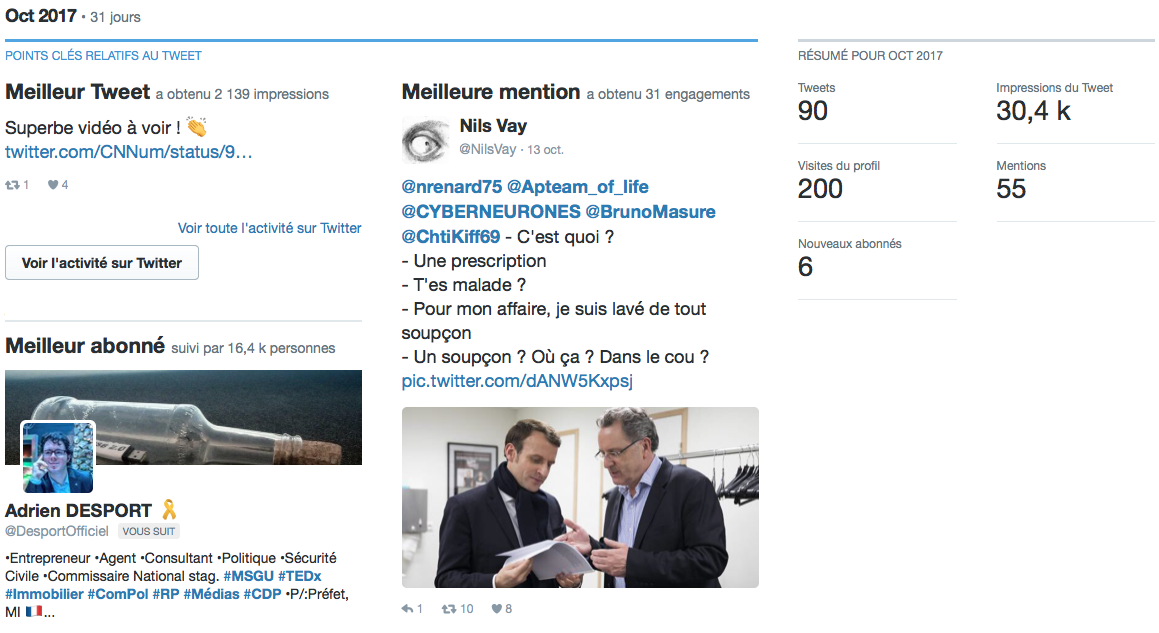Screen dimensions: 1159x633
Task: Click the heart icon under the top tweet
Action: pos(53,185)
